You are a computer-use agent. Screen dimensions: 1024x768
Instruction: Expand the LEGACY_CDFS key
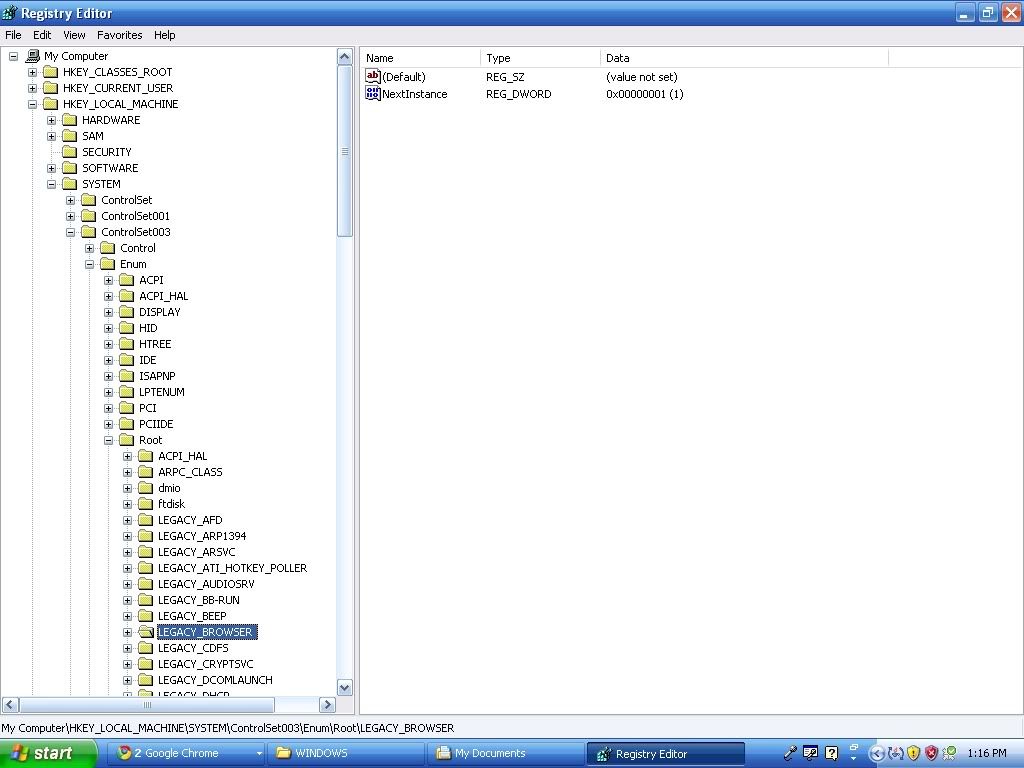pyautogui.click(x=127, y=648)
